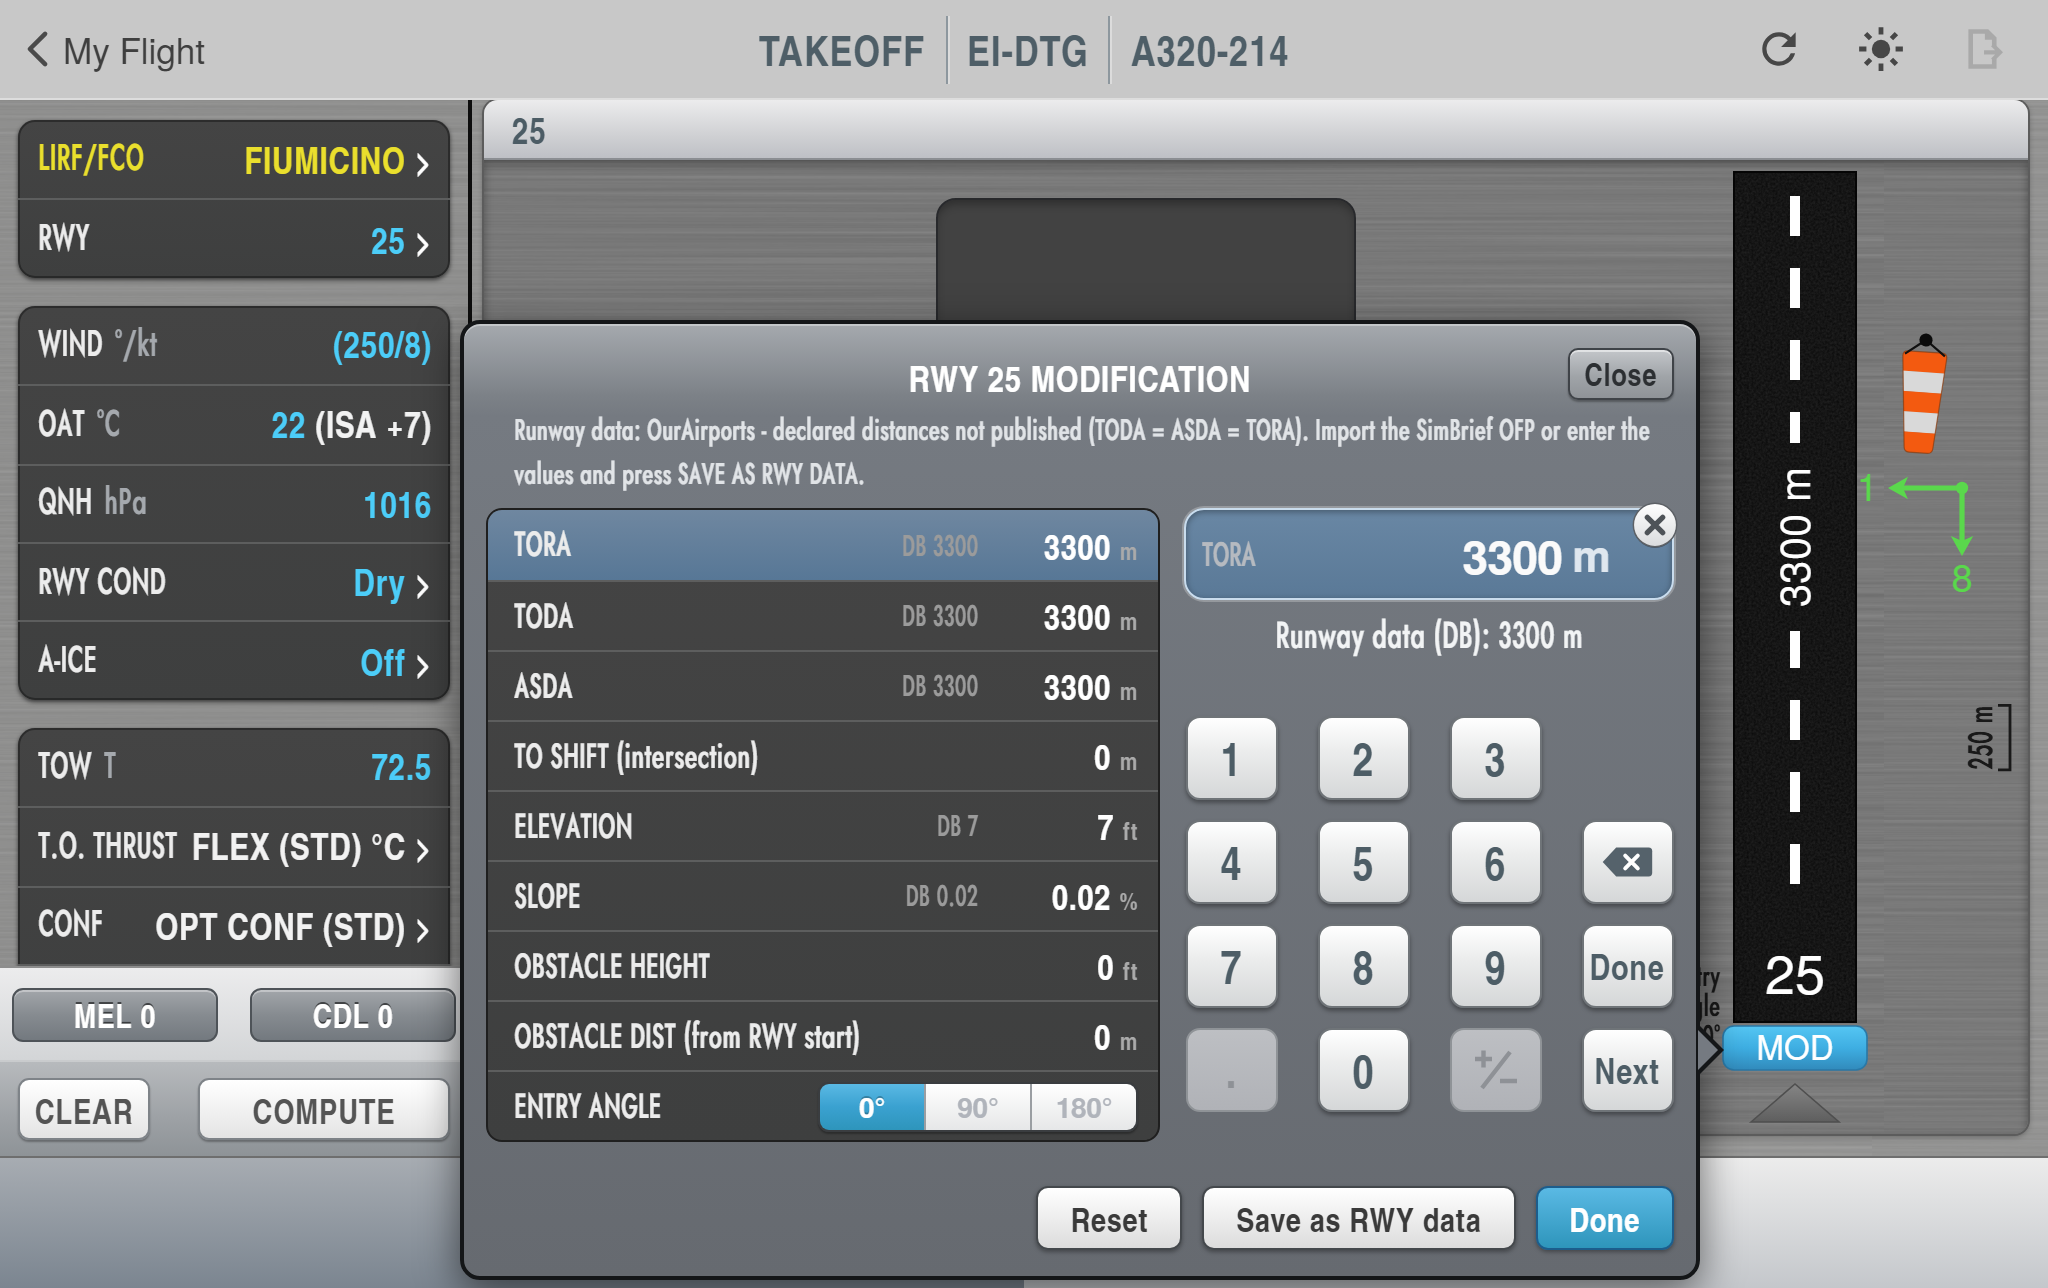Open MEL 0 items
This screenshot has width=2048, height=1288.
(115, 1016)
